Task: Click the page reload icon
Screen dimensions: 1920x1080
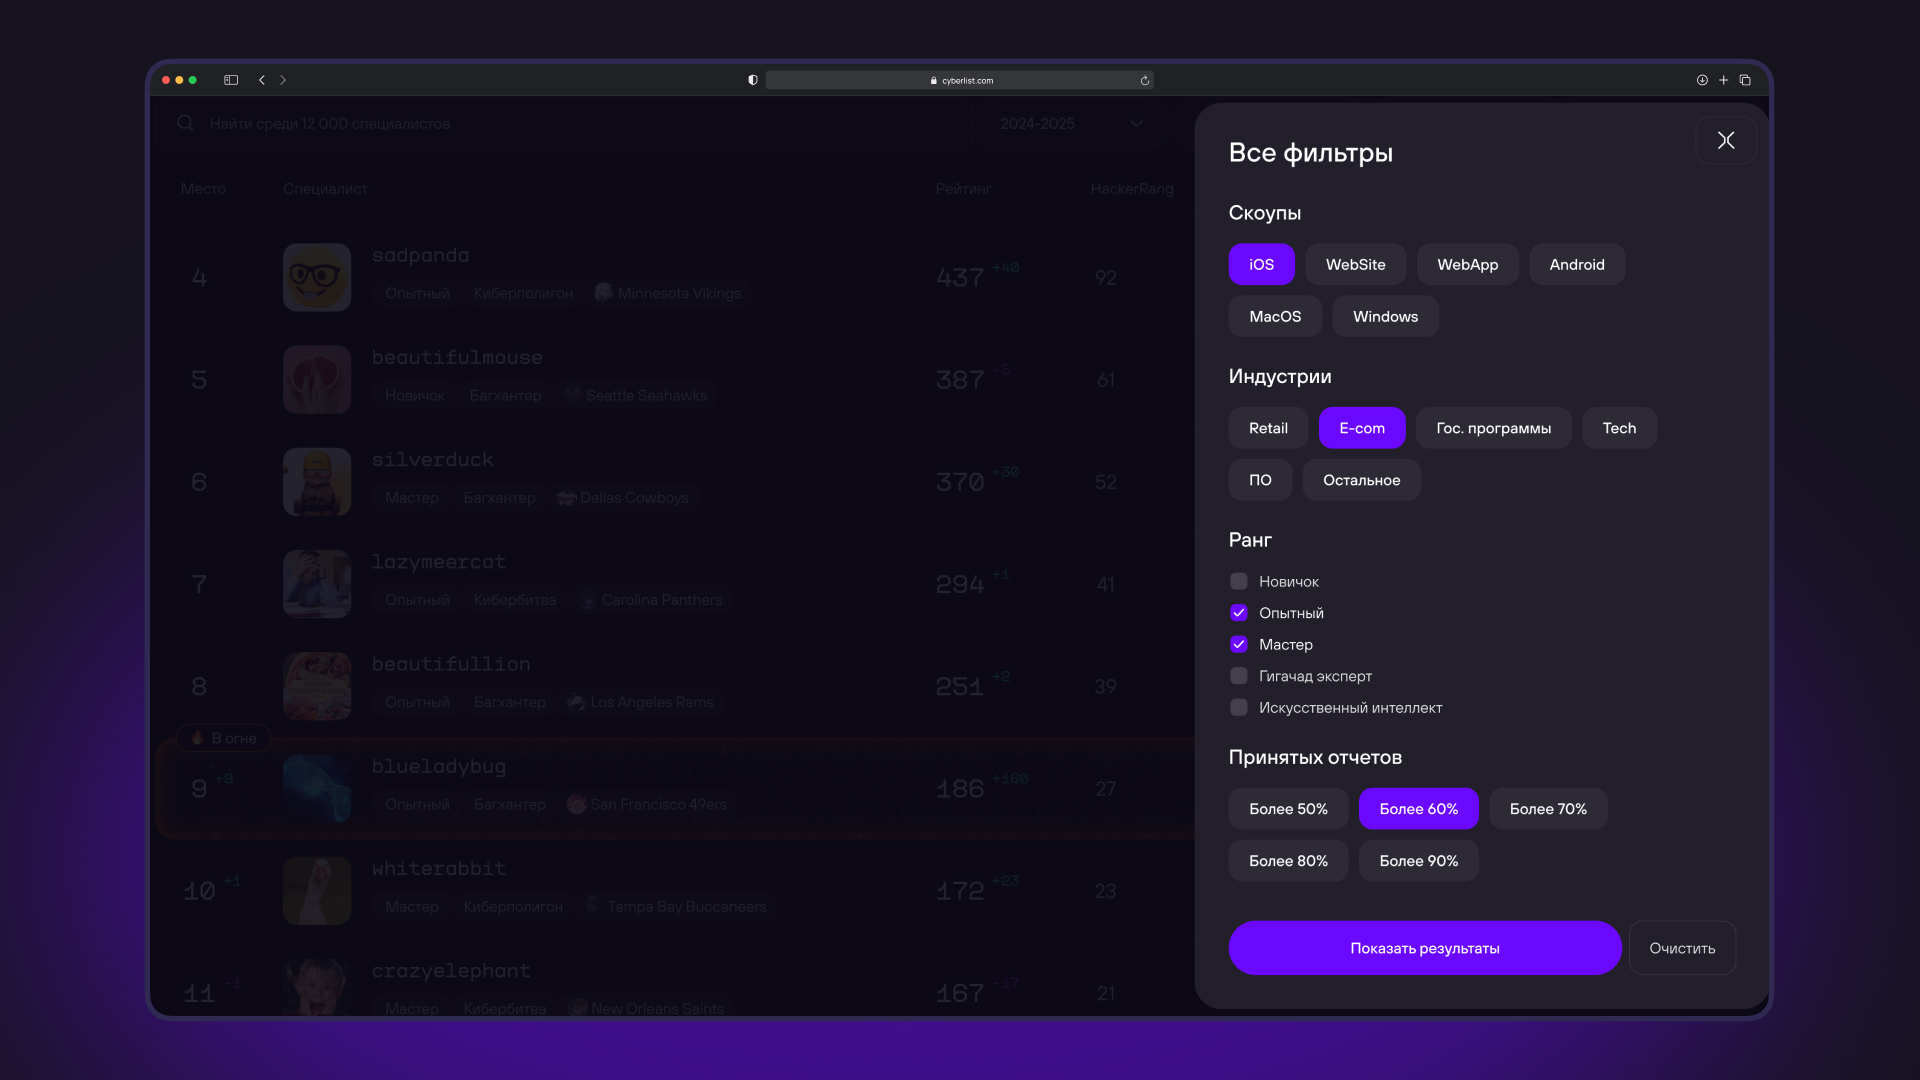Action: [1144, 81]
